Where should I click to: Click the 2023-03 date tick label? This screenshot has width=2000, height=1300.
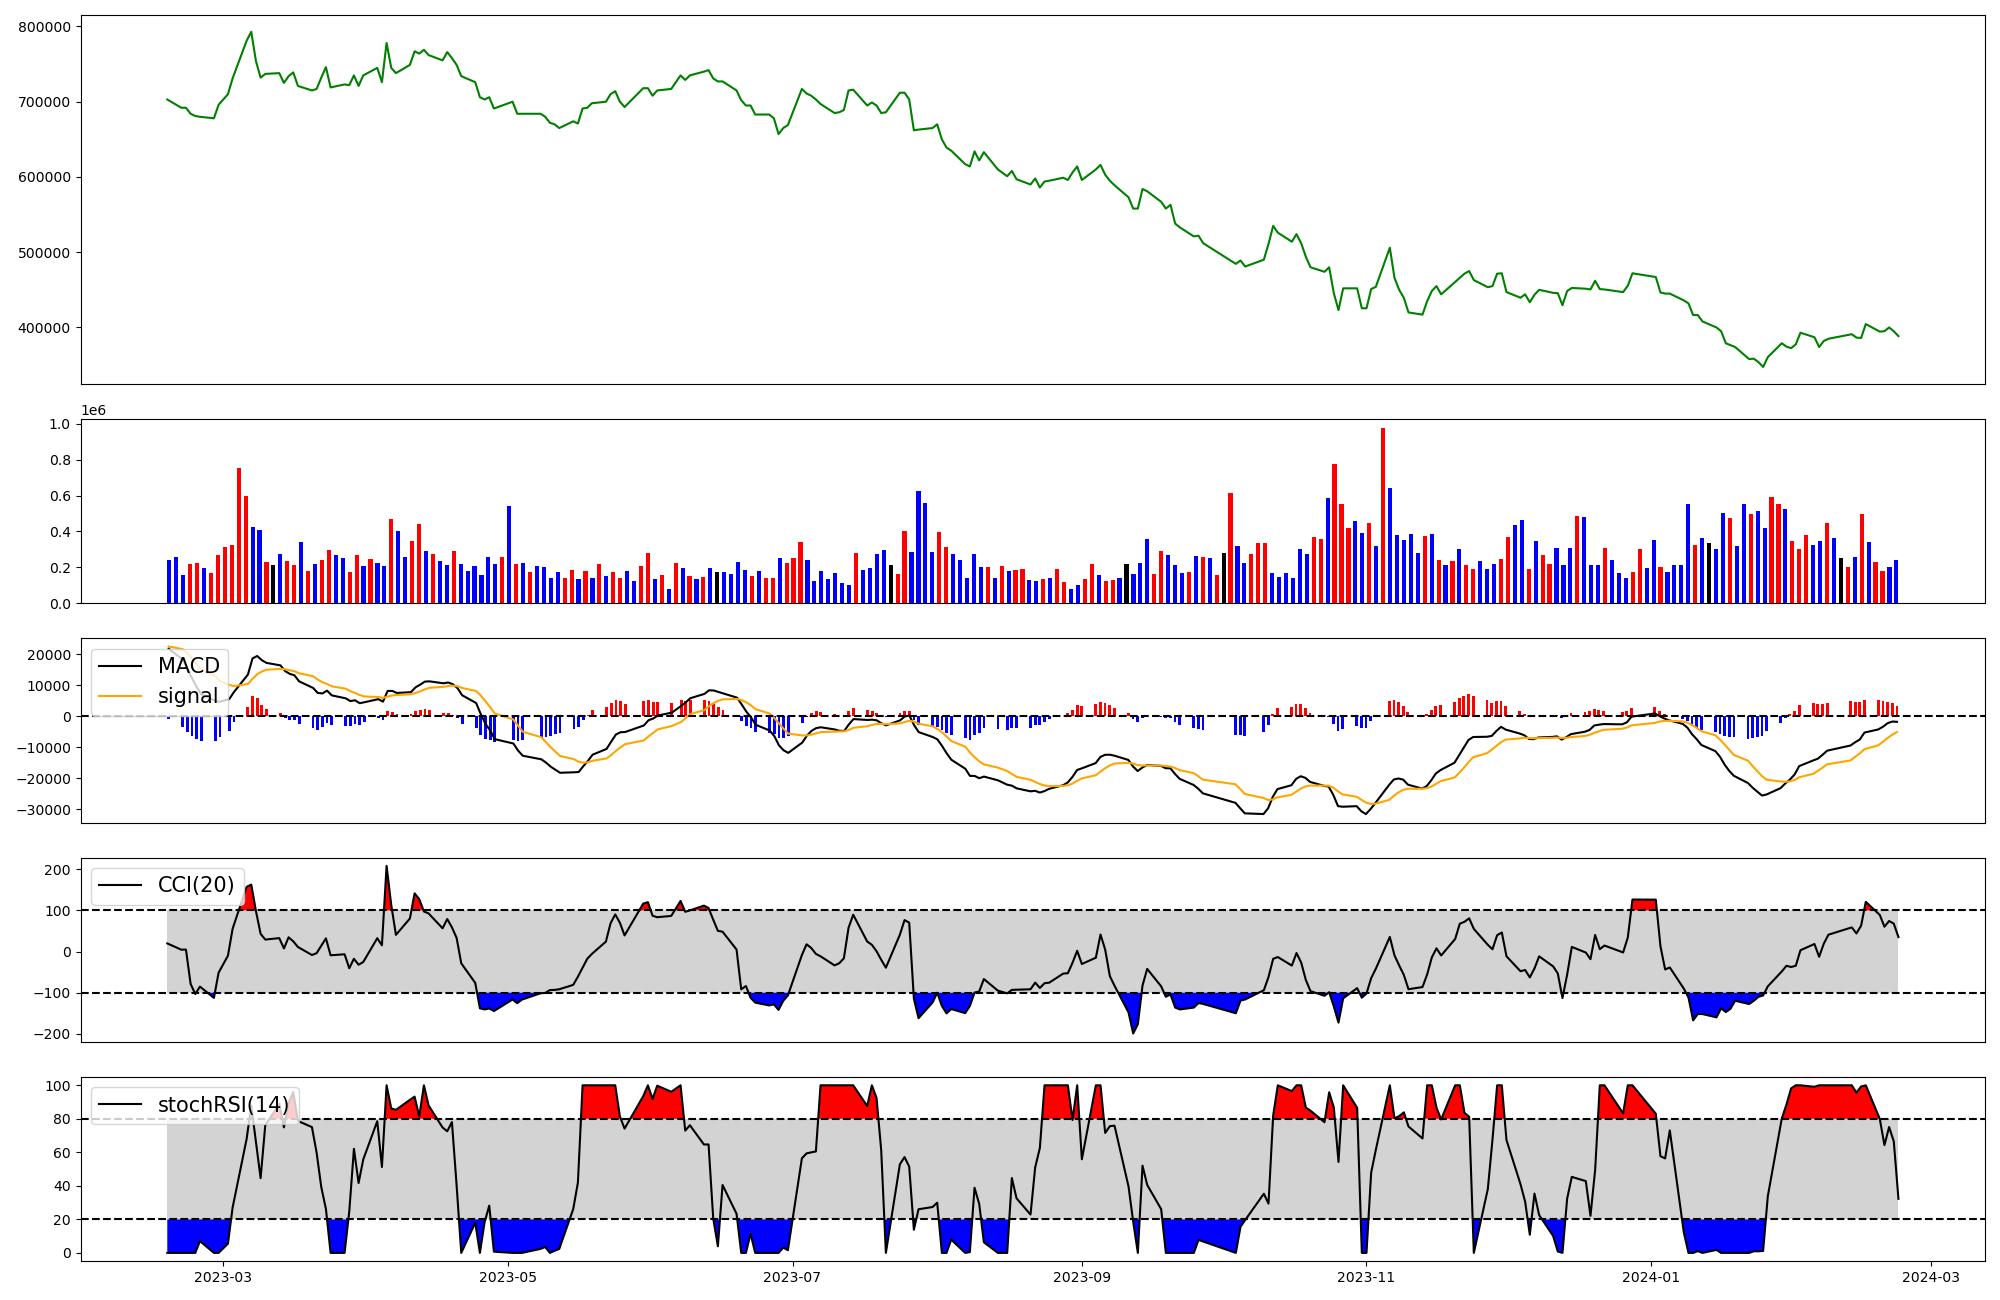click(x=223, y=1277)
